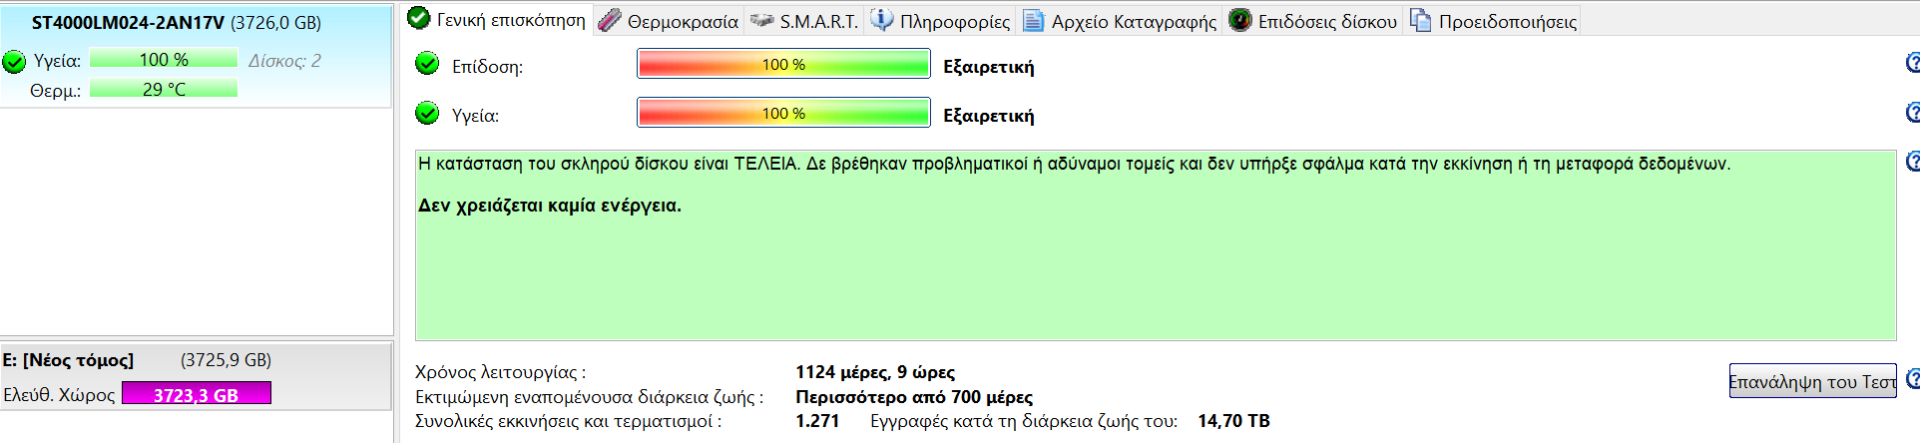Click the green checkmark next to Επίδοση
Screen dimensions: 1920x443
(x=427, y=64)
